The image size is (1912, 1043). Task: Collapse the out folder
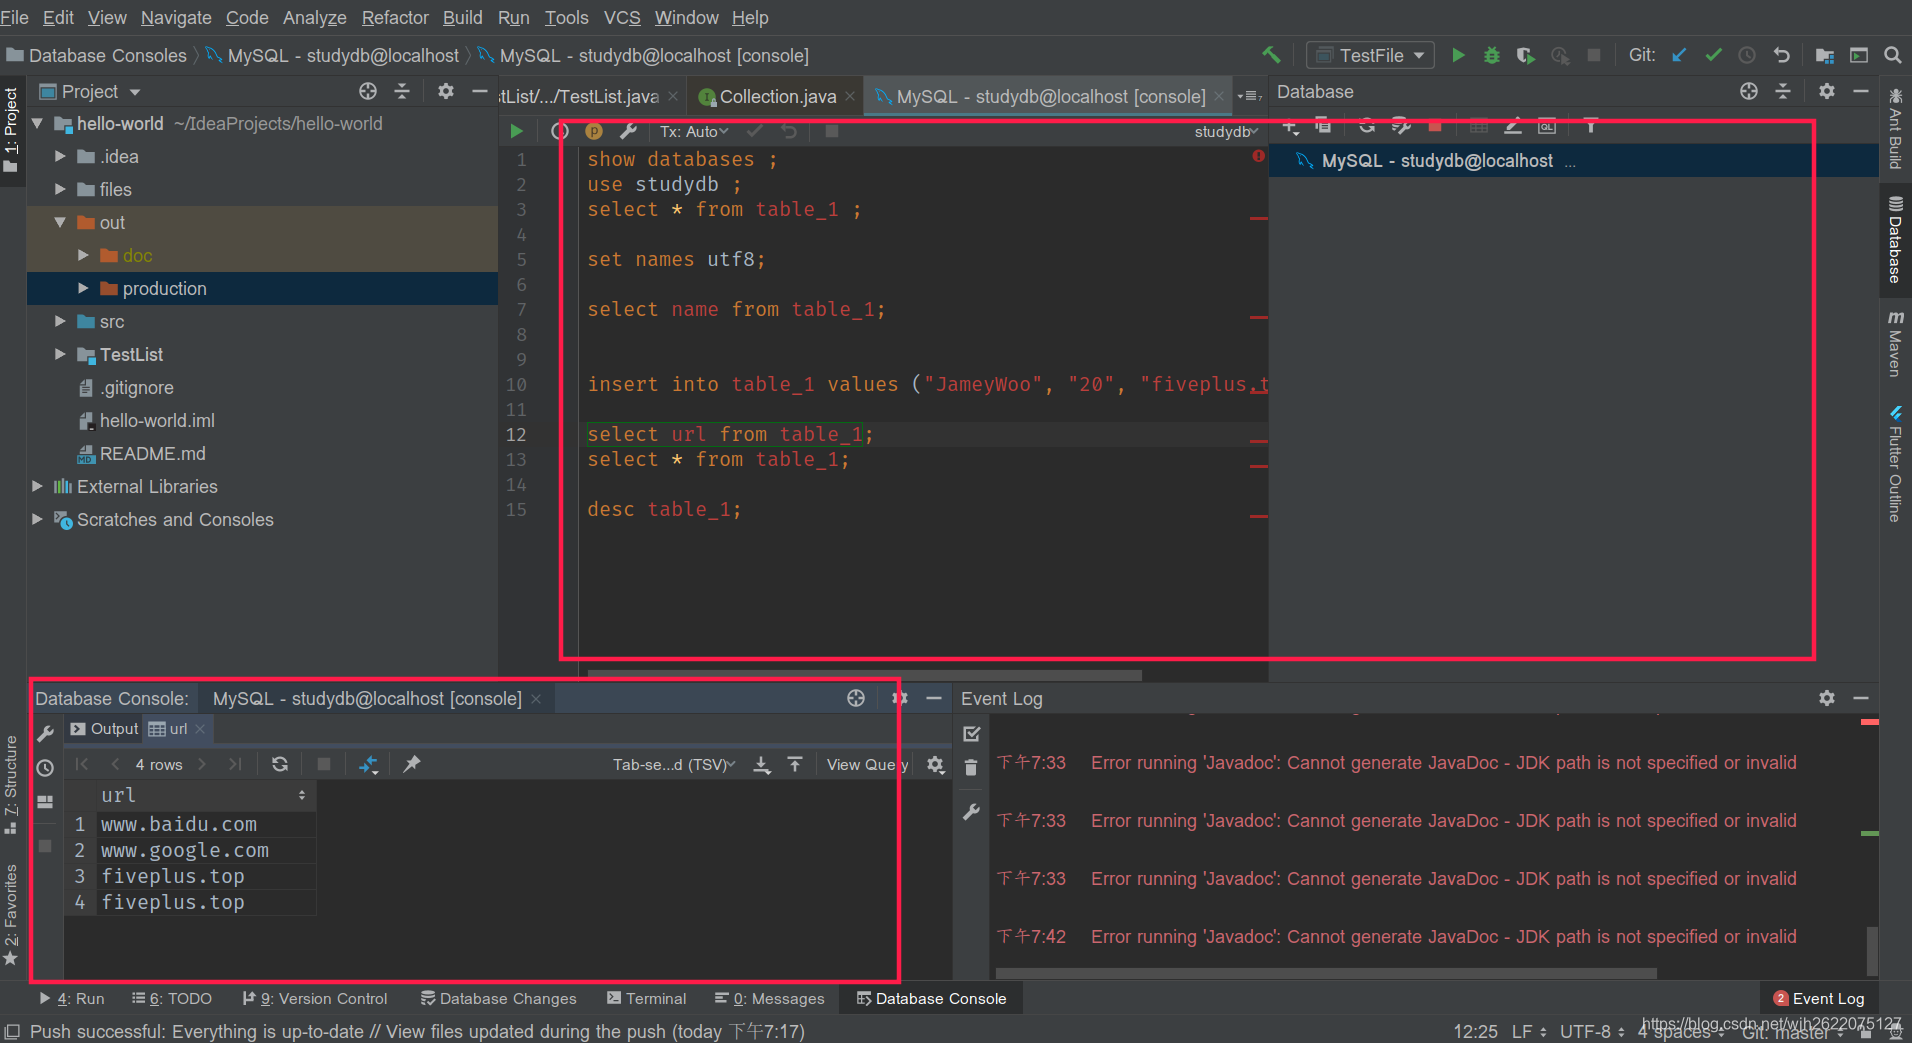click(60, 222)
